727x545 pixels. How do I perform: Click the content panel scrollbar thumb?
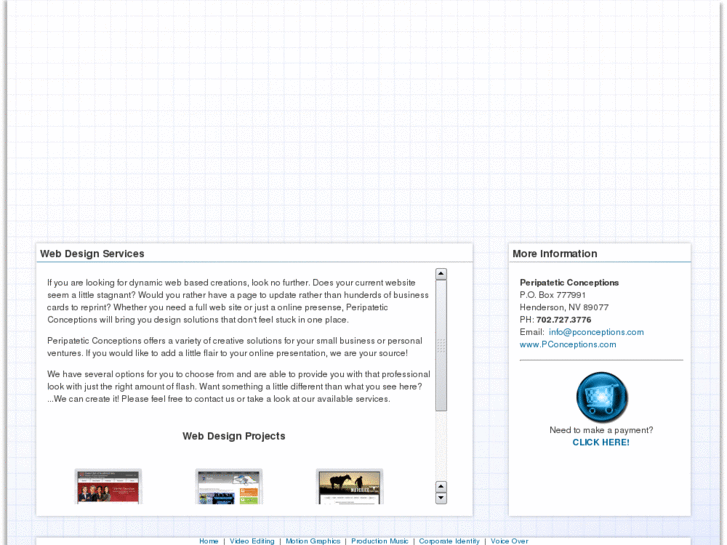click(441, 345)
